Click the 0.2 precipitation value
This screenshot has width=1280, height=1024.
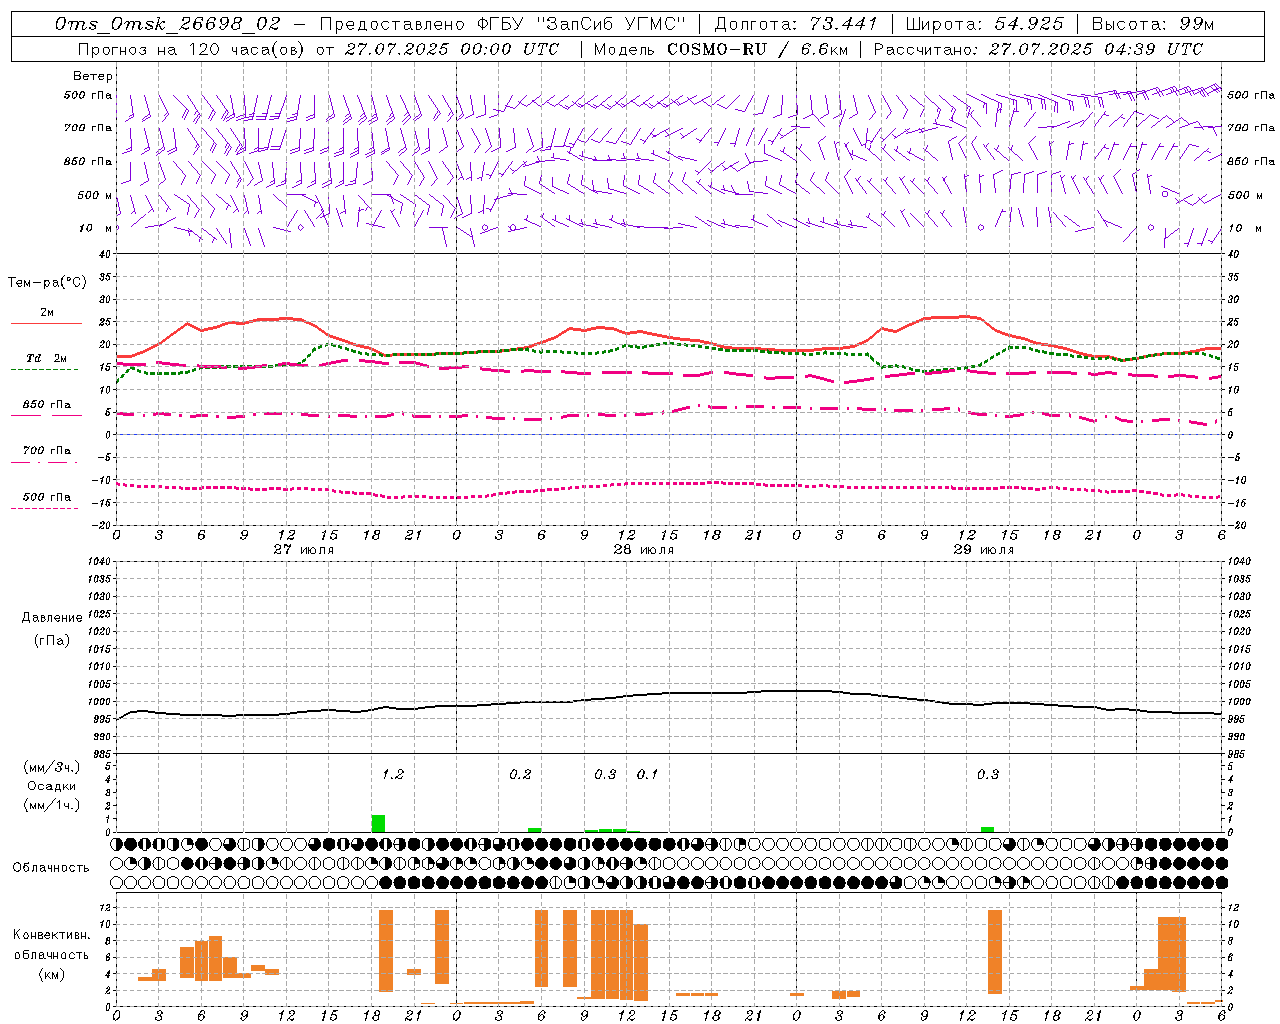click(x=520, y=774)
